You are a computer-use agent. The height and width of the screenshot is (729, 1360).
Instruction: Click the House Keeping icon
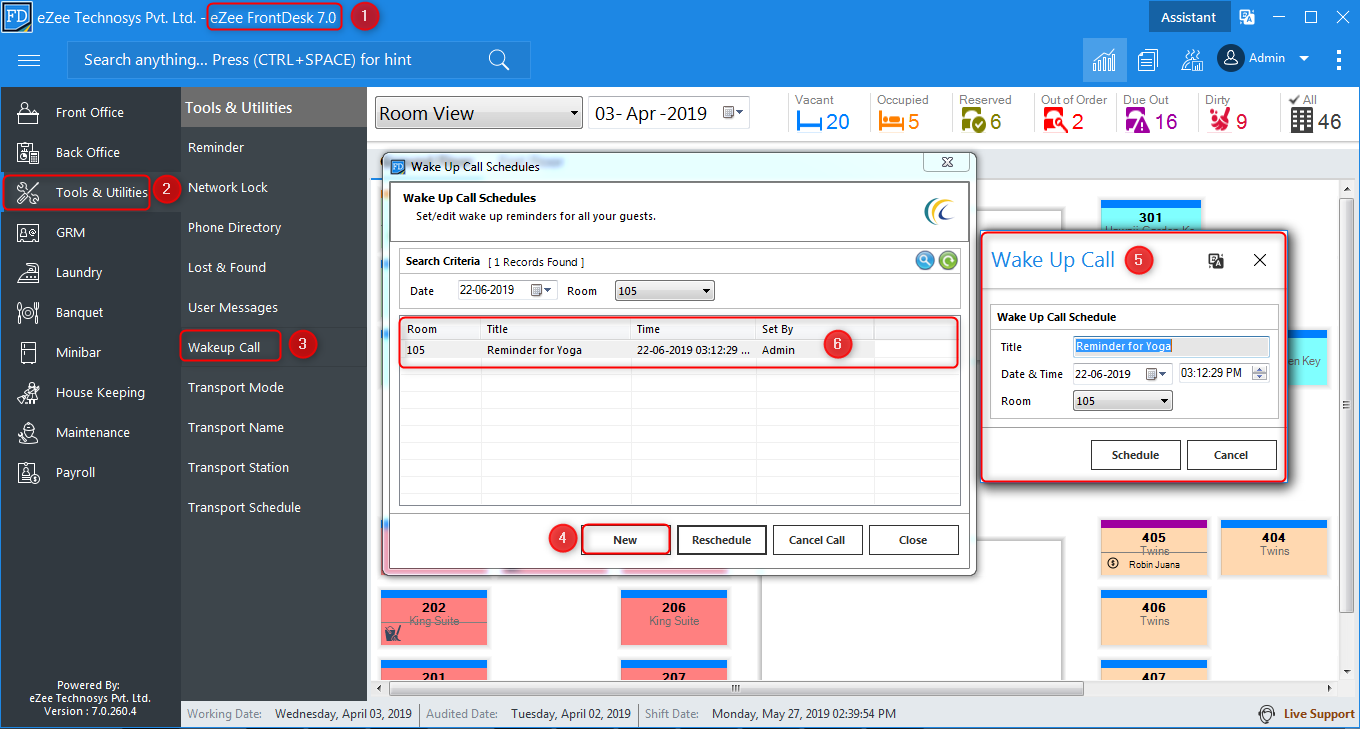(28, 392)
